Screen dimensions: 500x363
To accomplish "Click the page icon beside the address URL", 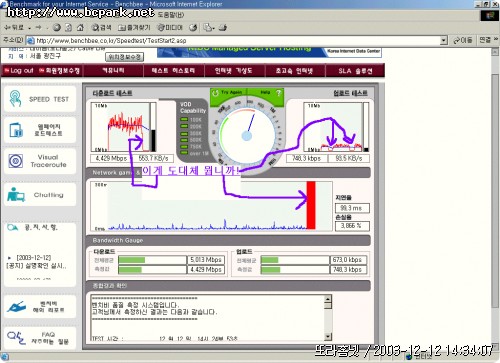I will (30, 41).
